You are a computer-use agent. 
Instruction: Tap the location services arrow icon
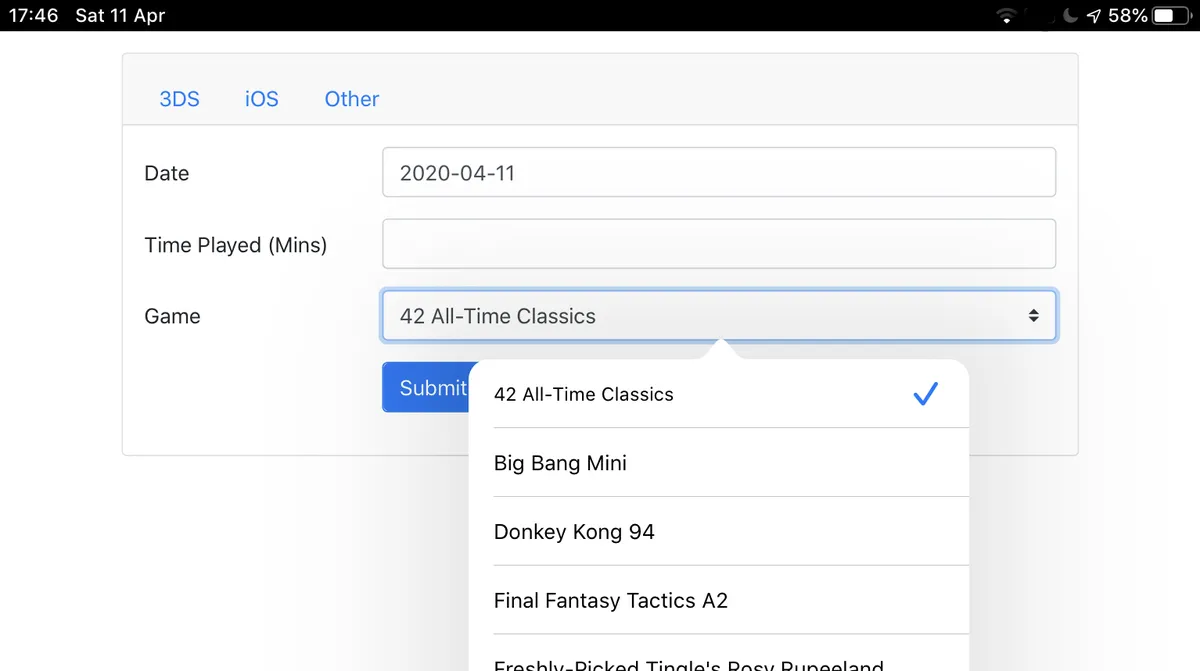pos(1094,16)
